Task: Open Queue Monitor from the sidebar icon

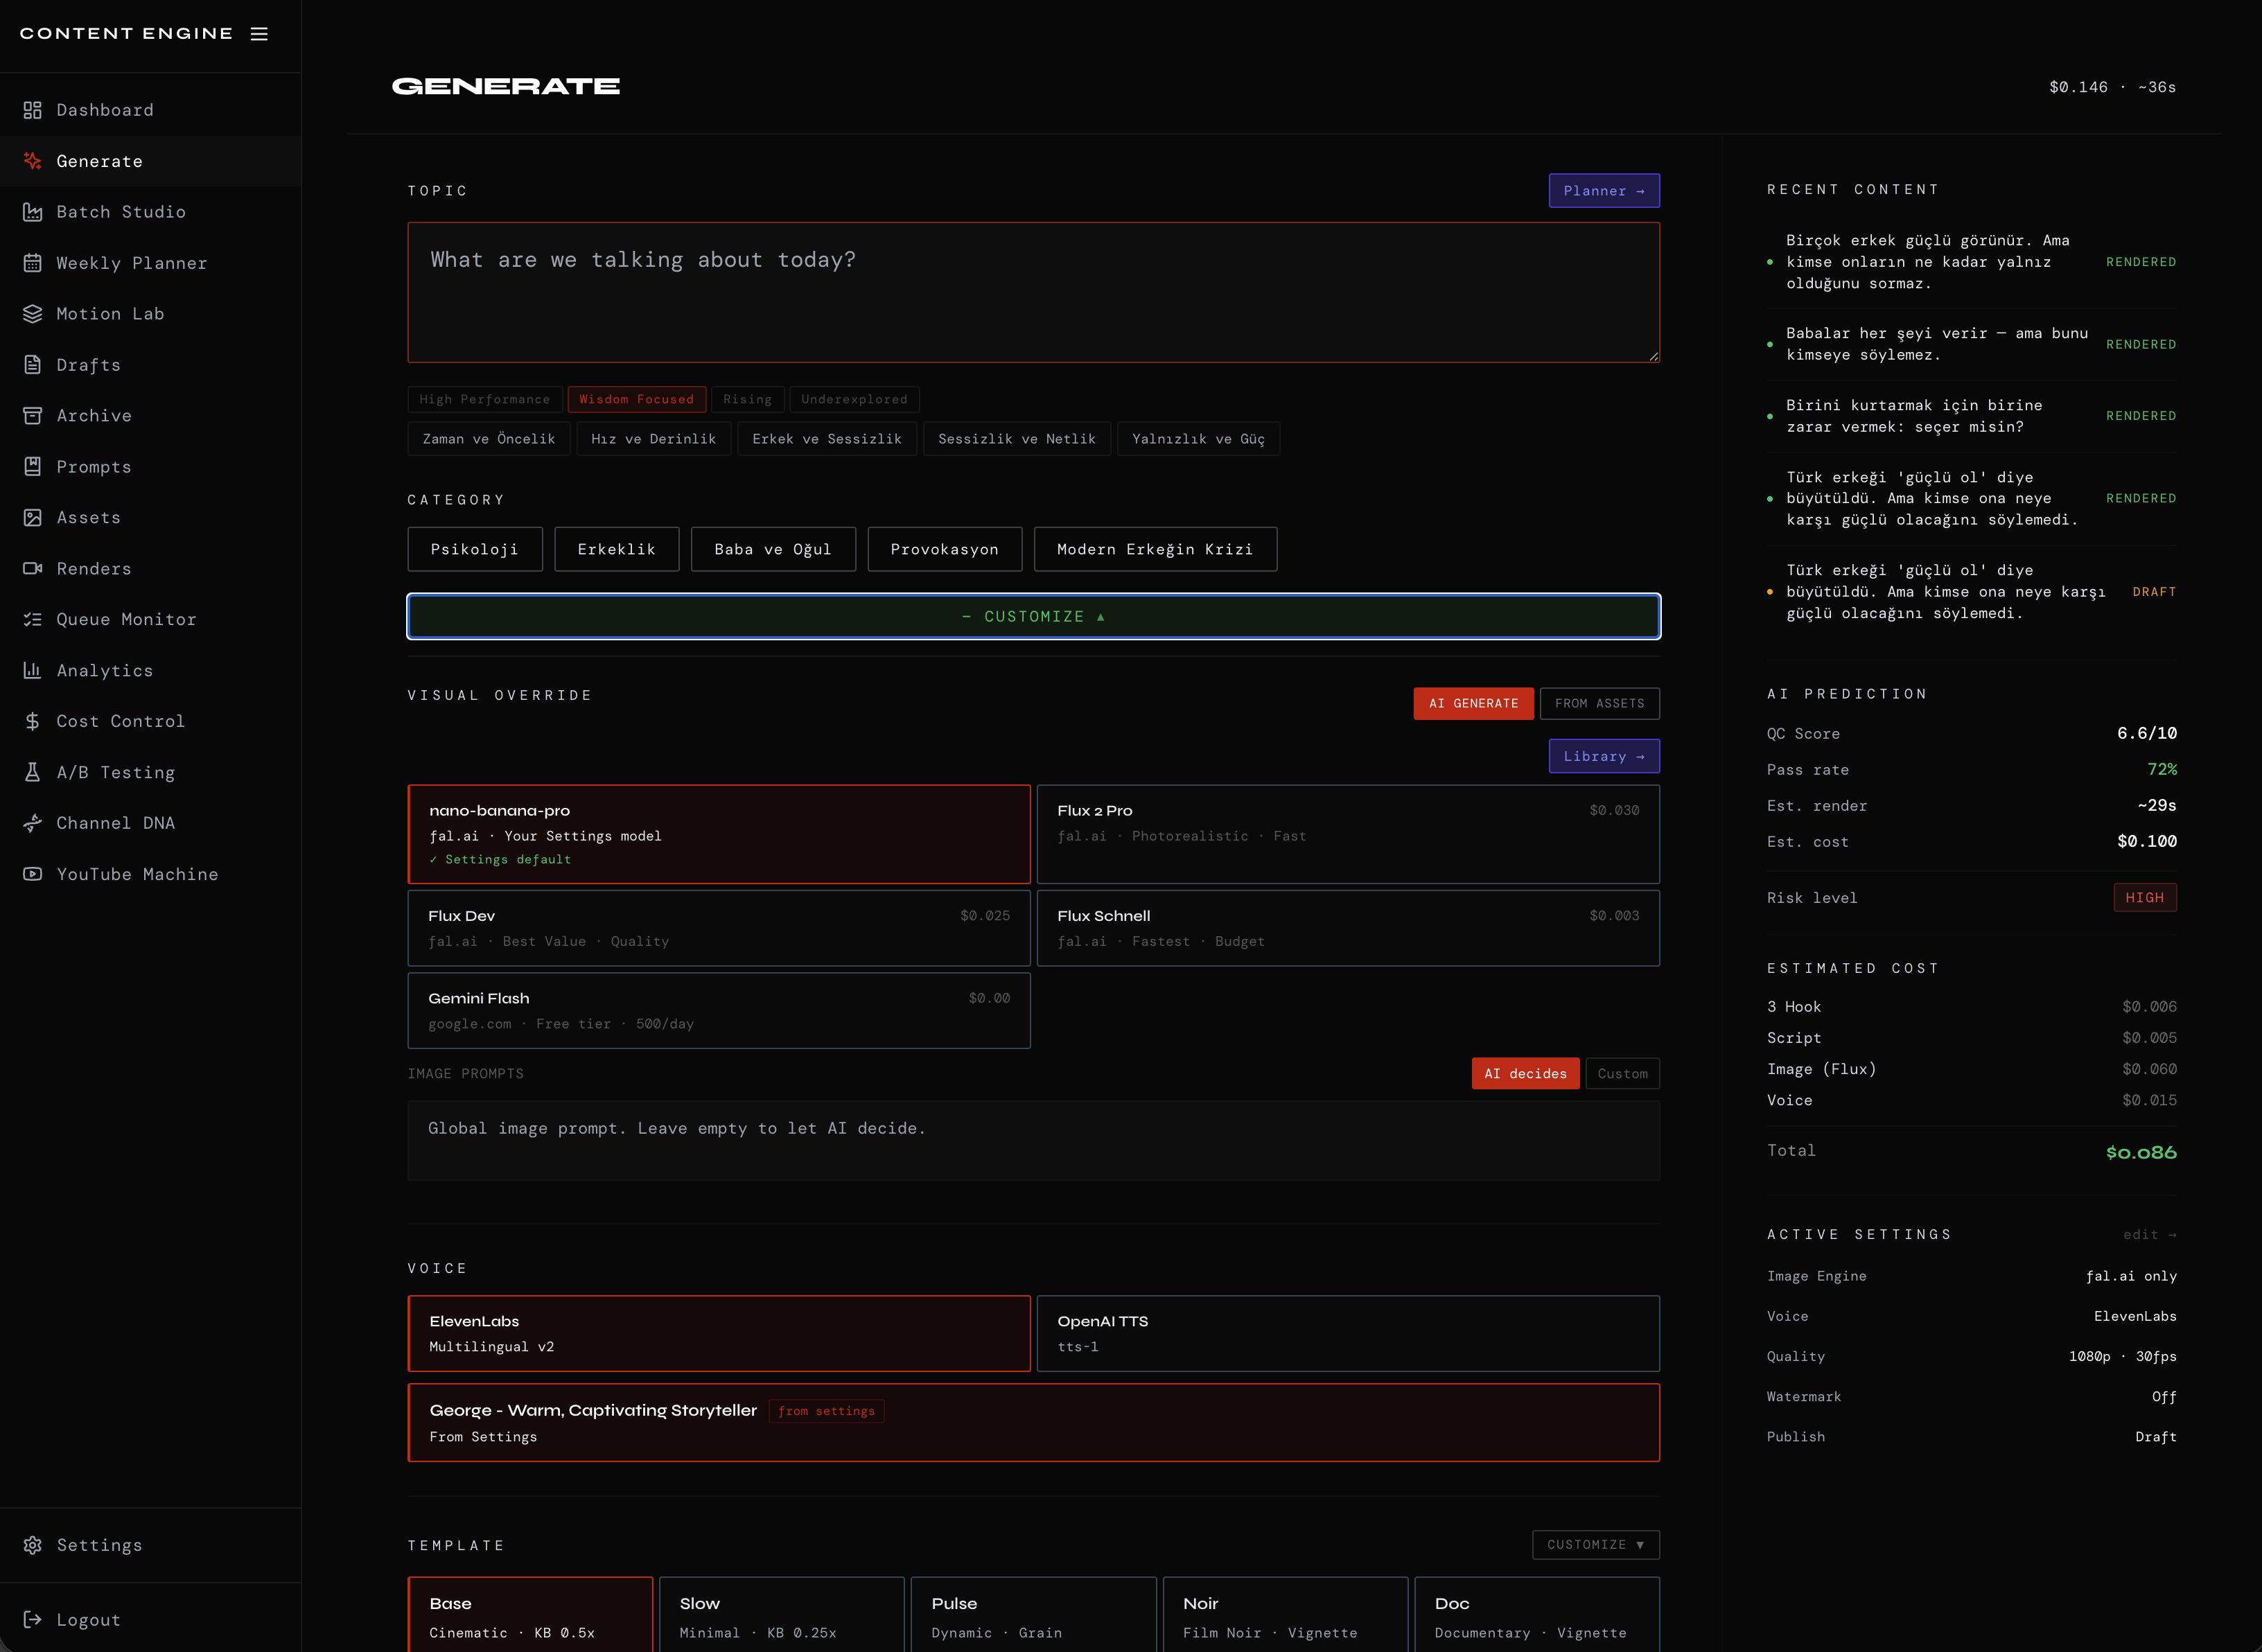Action: point(33,619)
